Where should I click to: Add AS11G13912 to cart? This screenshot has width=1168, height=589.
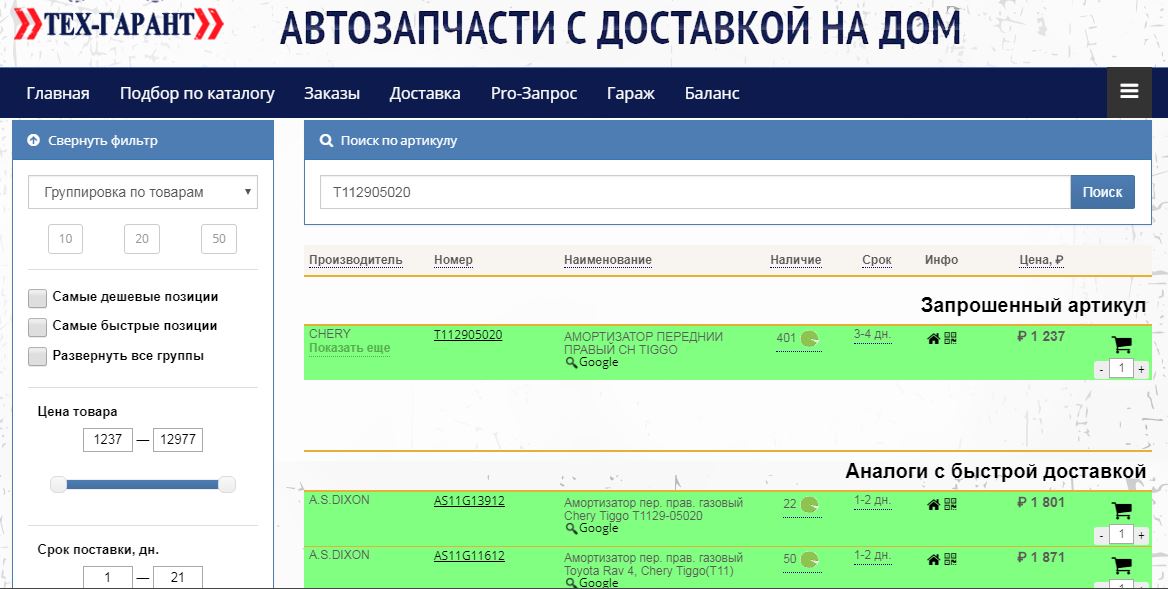point(1122,510)
